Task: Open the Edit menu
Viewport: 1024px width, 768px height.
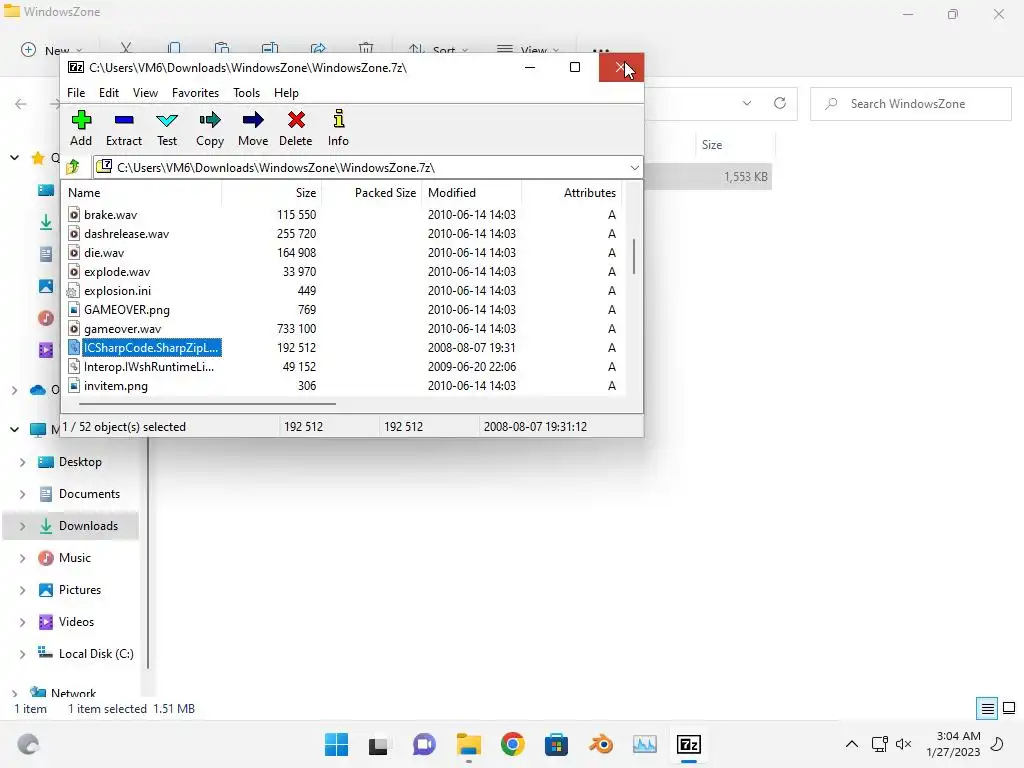Action: pyautogui.click(x=108, y=93)
